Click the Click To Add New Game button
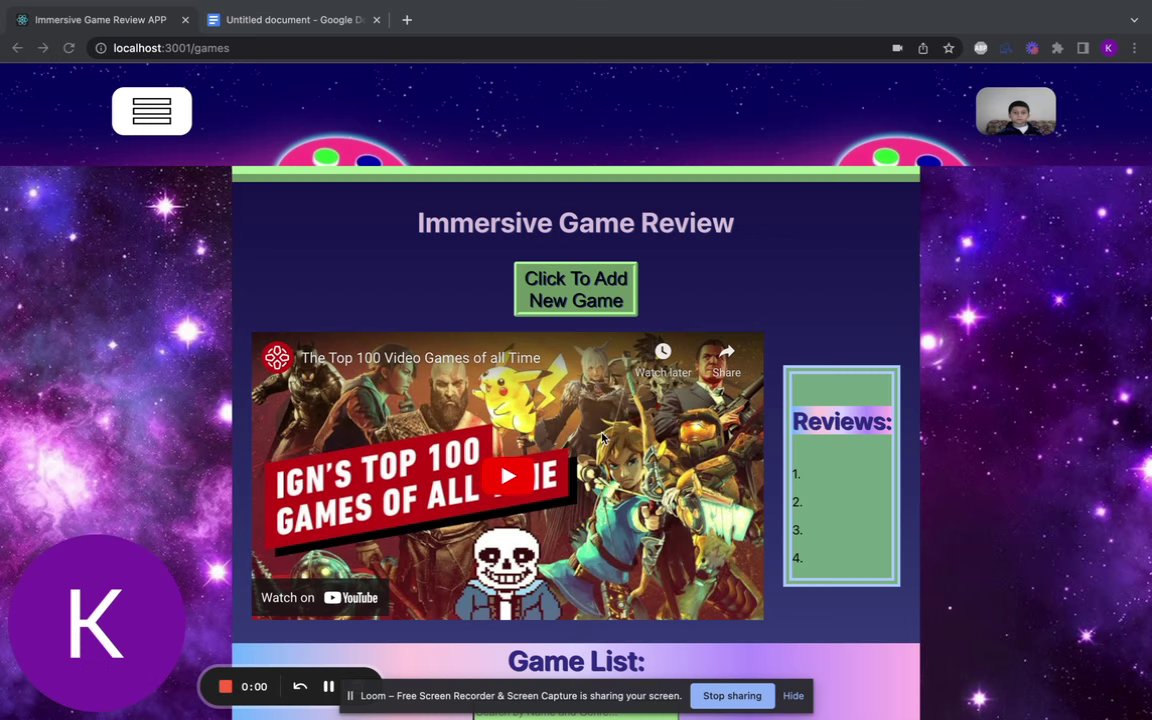1152x720 pixels. tap(576, 289)
